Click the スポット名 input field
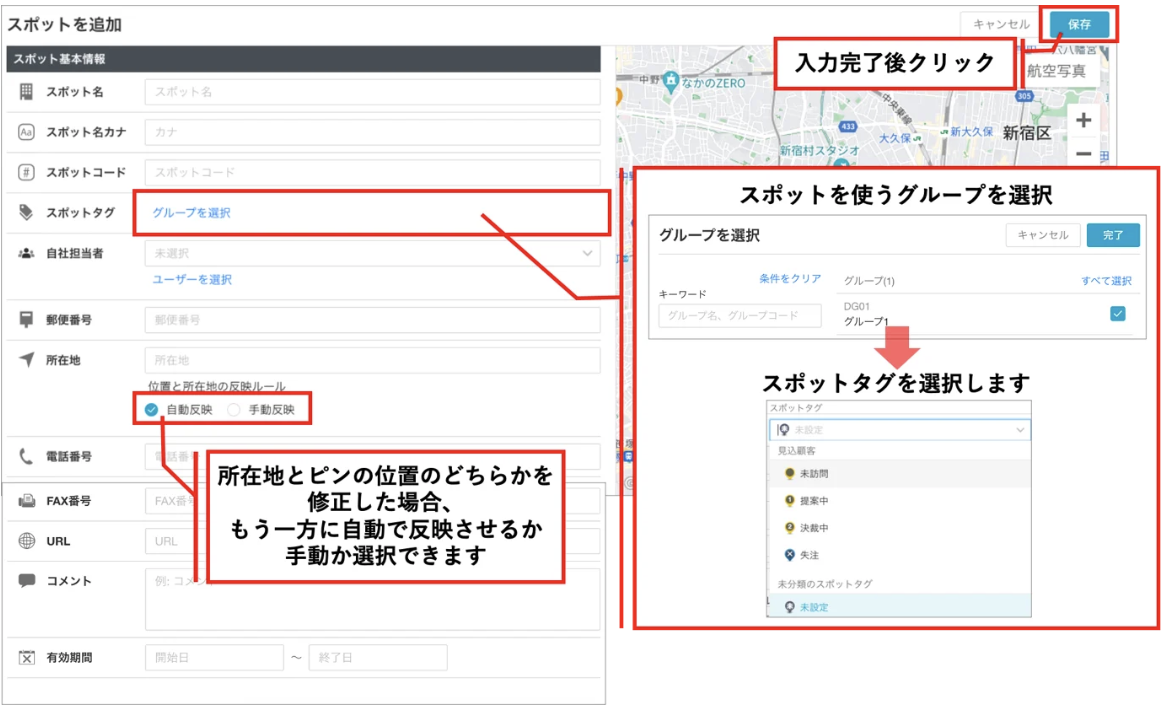The image size is (1170, 712). click(x=372, y=92)
